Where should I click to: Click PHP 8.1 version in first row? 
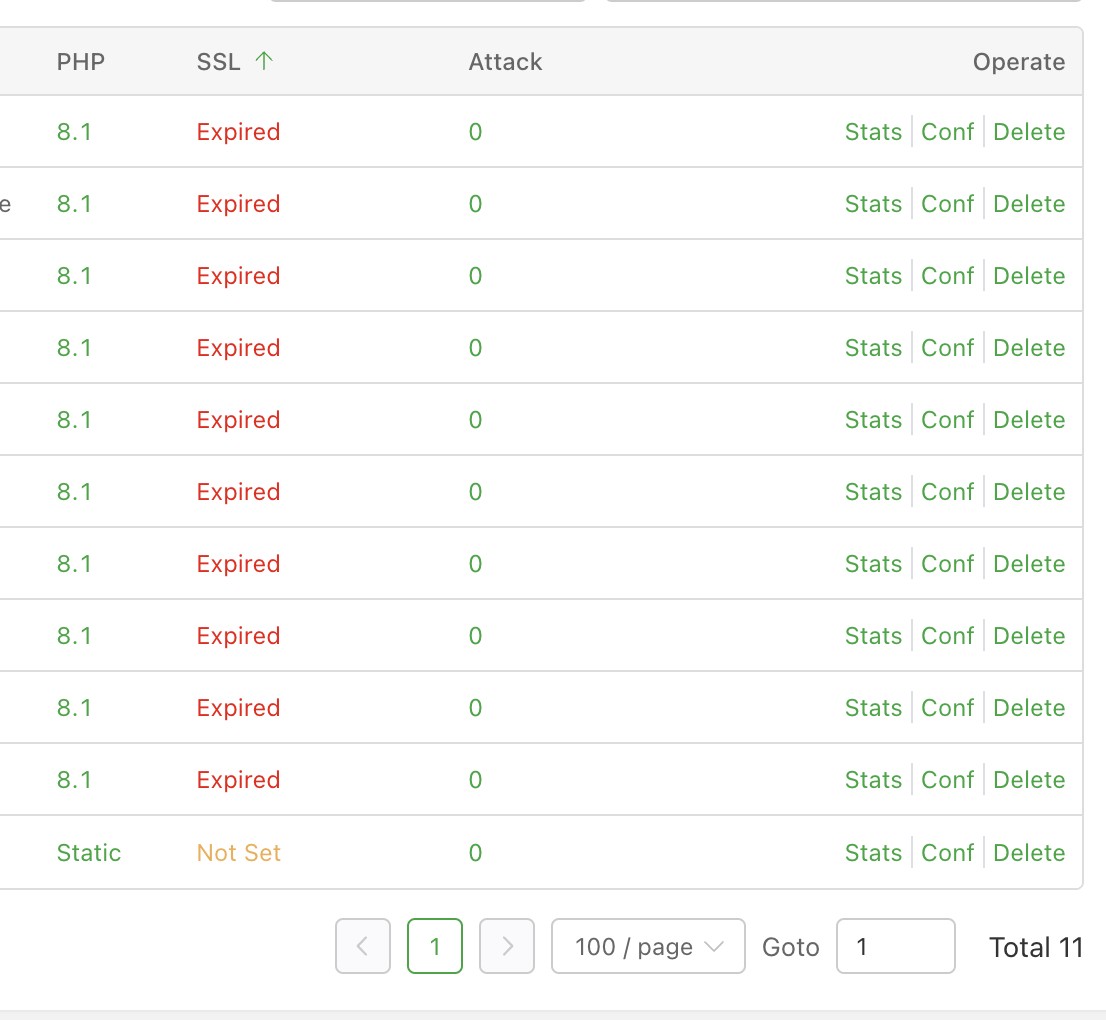point(74,132)
